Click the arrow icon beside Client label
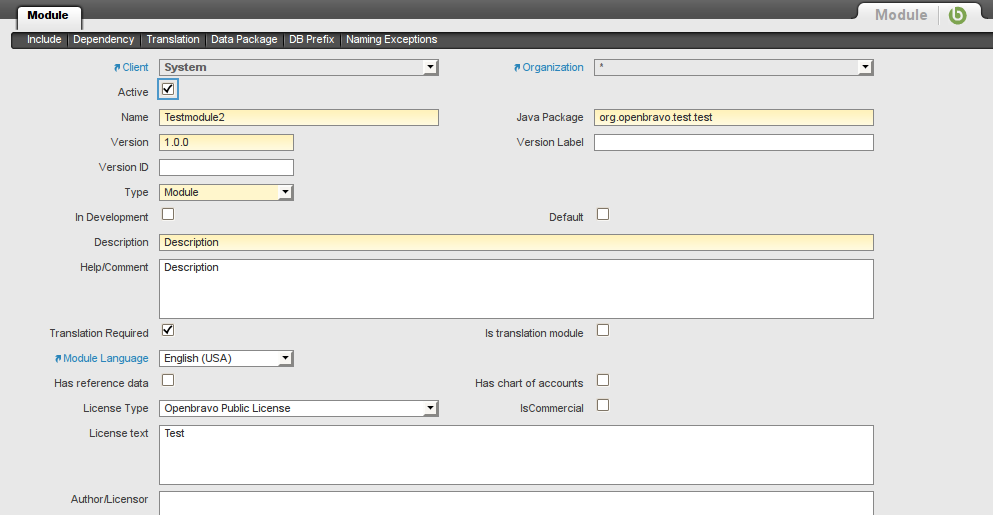 click(117, 68)
